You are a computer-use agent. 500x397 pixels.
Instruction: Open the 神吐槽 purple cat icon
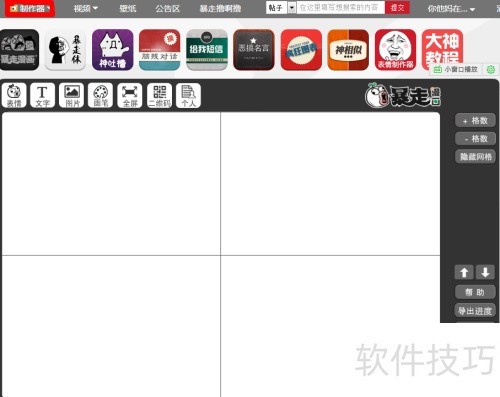point(113,50)
